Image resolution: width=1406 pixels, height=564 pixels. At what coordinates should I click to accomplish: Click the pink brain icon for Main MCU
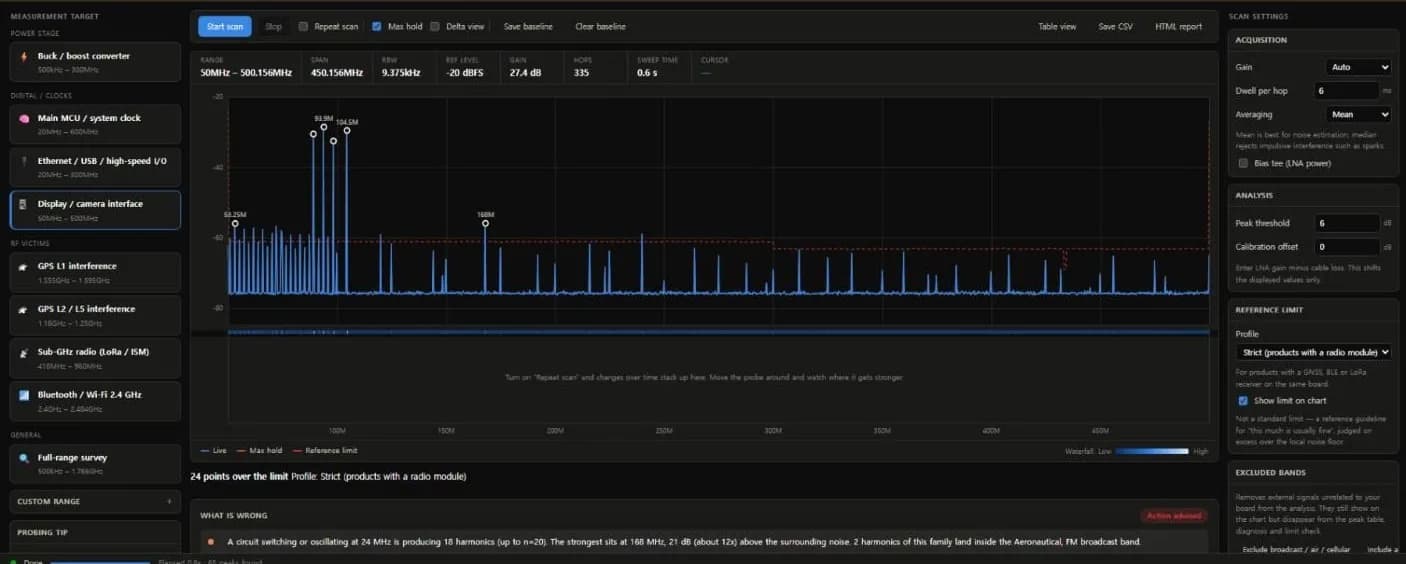click(23, 118)
